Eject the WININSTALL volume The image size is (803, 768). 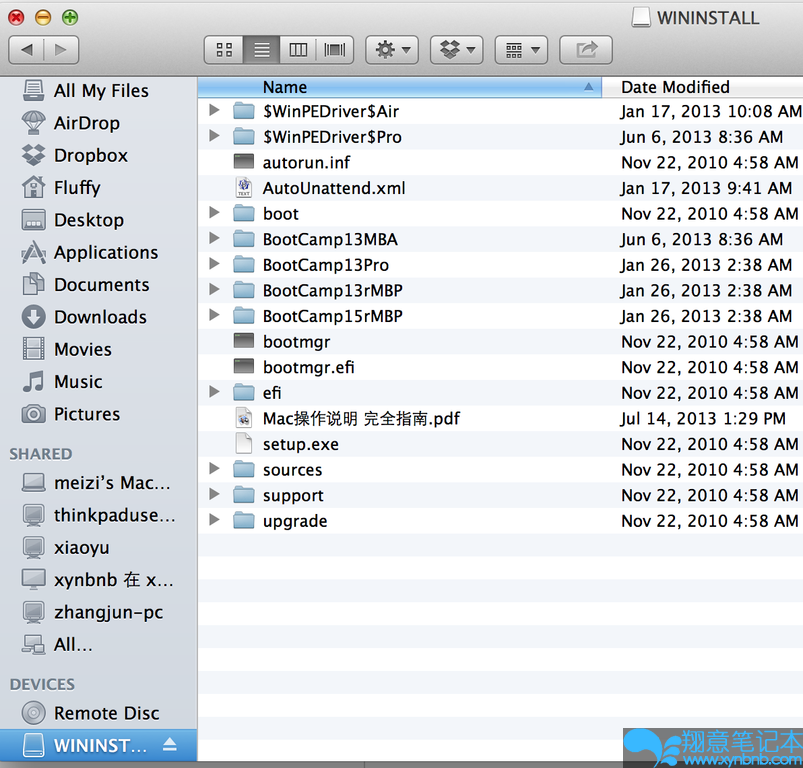point(170,745)
